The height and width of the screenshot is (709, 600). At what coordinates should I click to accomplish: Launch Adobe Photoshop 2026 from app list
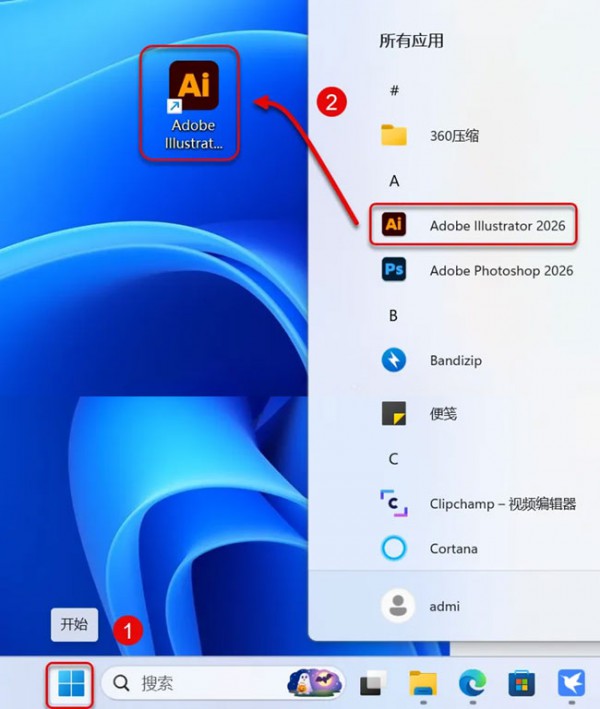pos(477,270)
